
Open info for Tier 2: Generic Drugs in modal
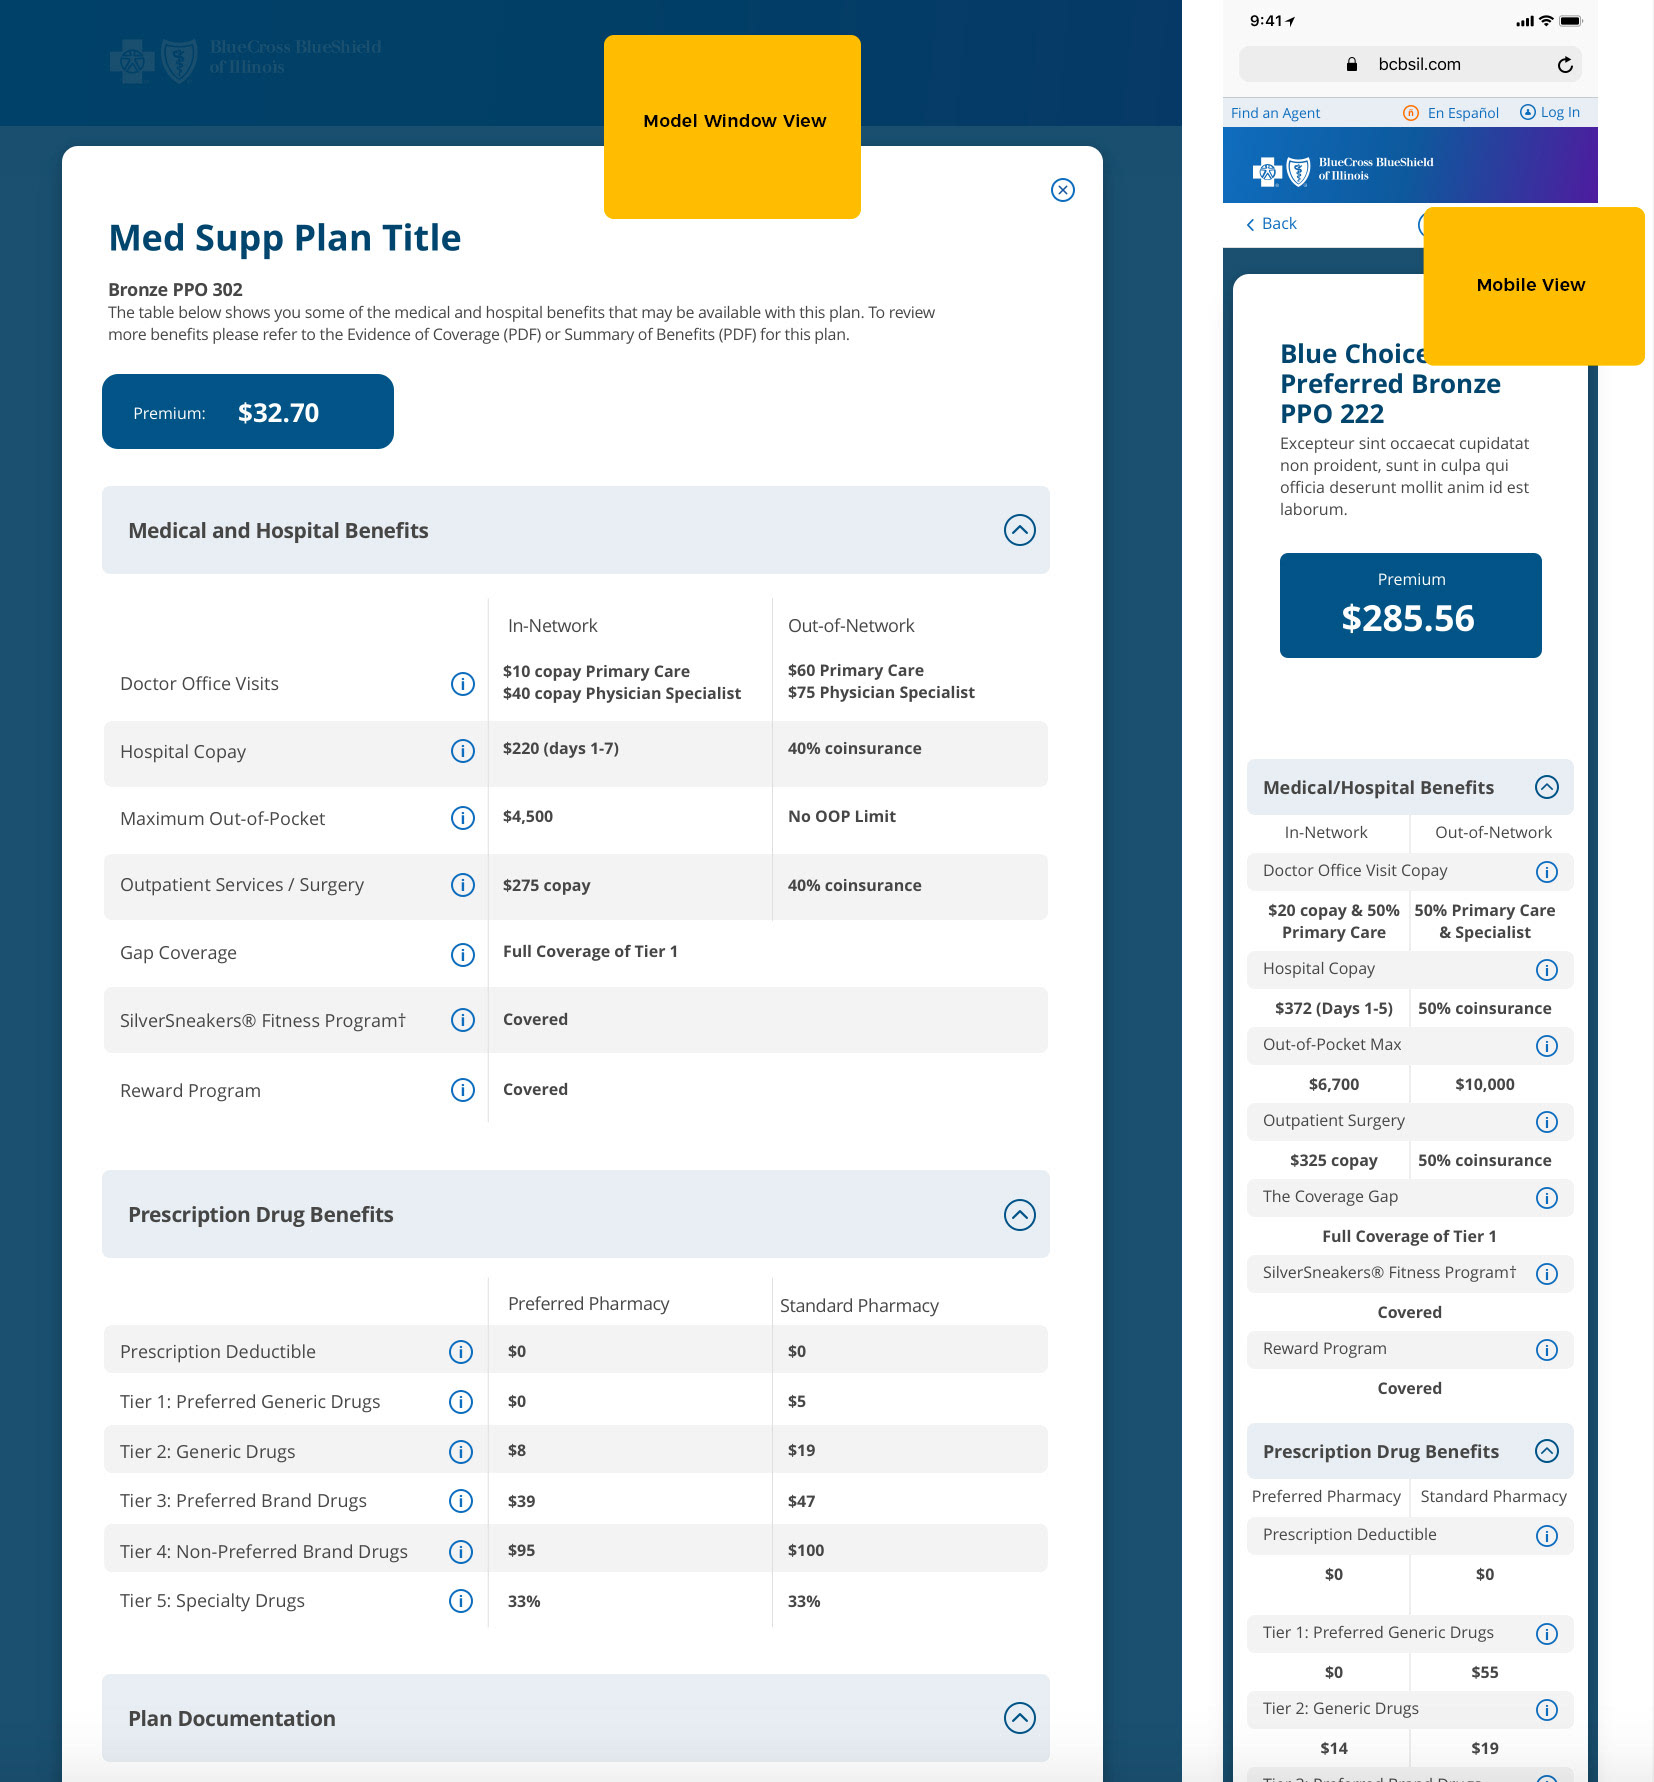pos(460,1452)
